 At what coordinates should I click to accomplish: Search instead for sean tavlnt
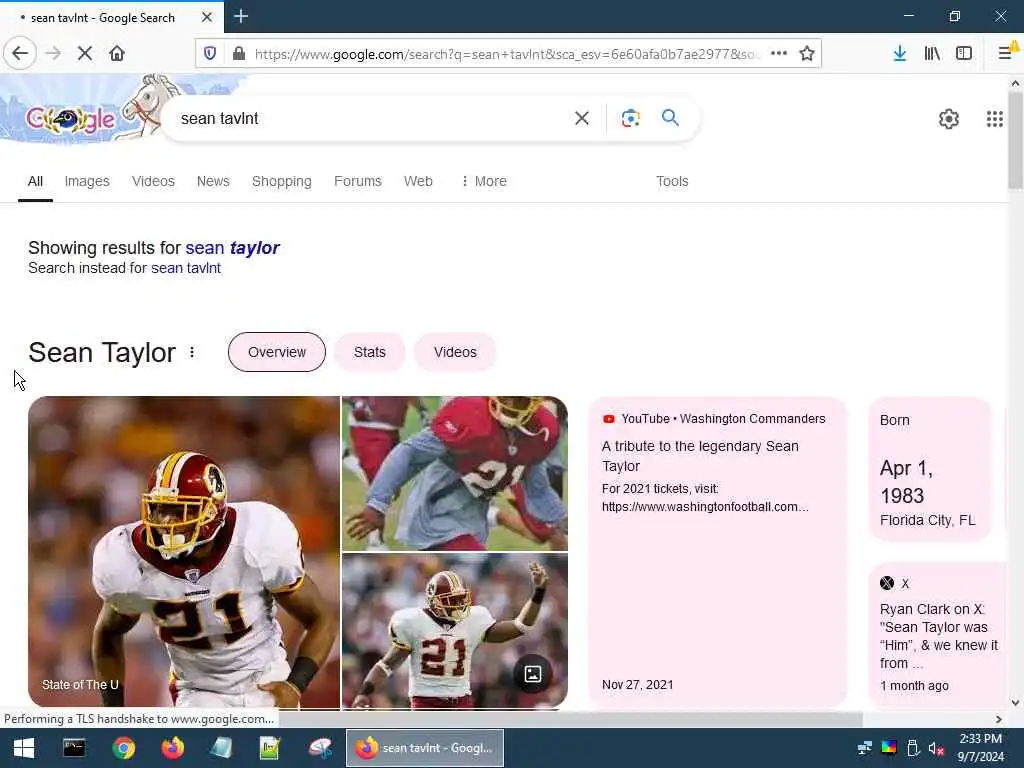185,268
